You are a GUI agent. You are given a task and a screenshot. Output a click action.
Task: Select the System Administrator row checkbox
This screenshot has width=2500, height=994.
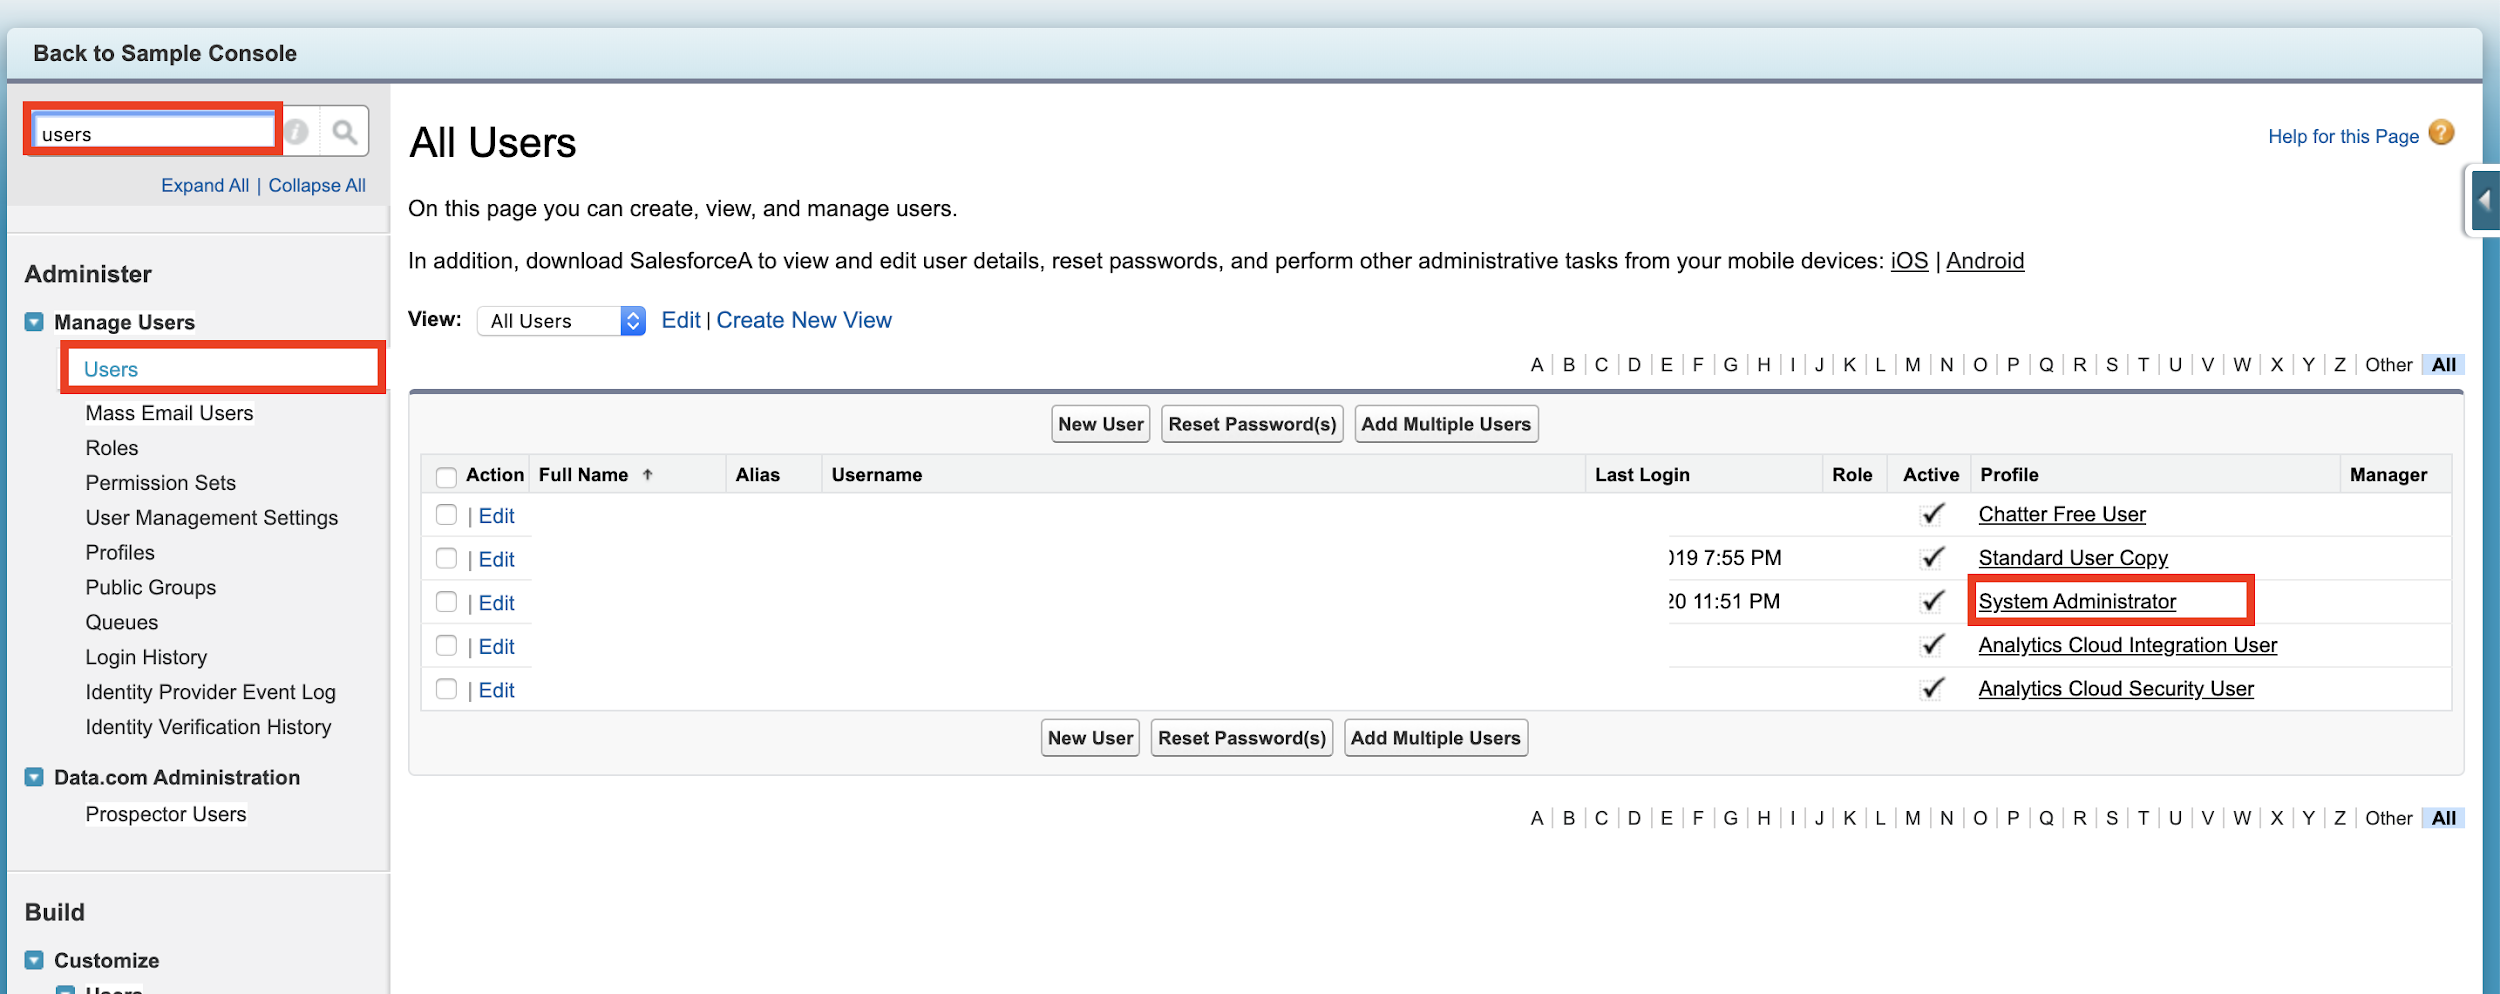(446, 602)
